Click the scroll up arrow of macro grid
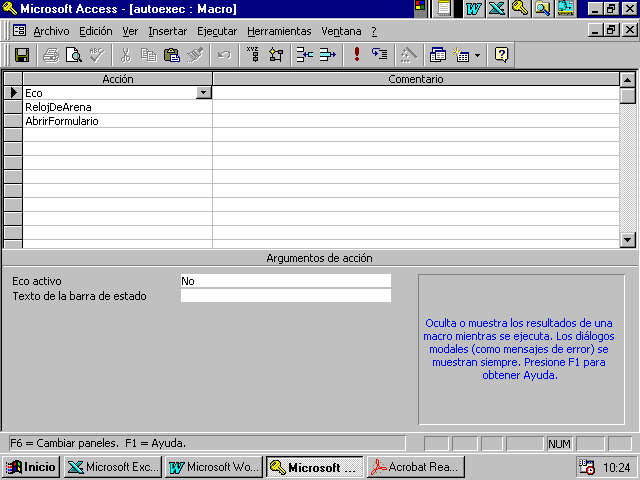Screen dimensions: 640x480 point(628,80)
